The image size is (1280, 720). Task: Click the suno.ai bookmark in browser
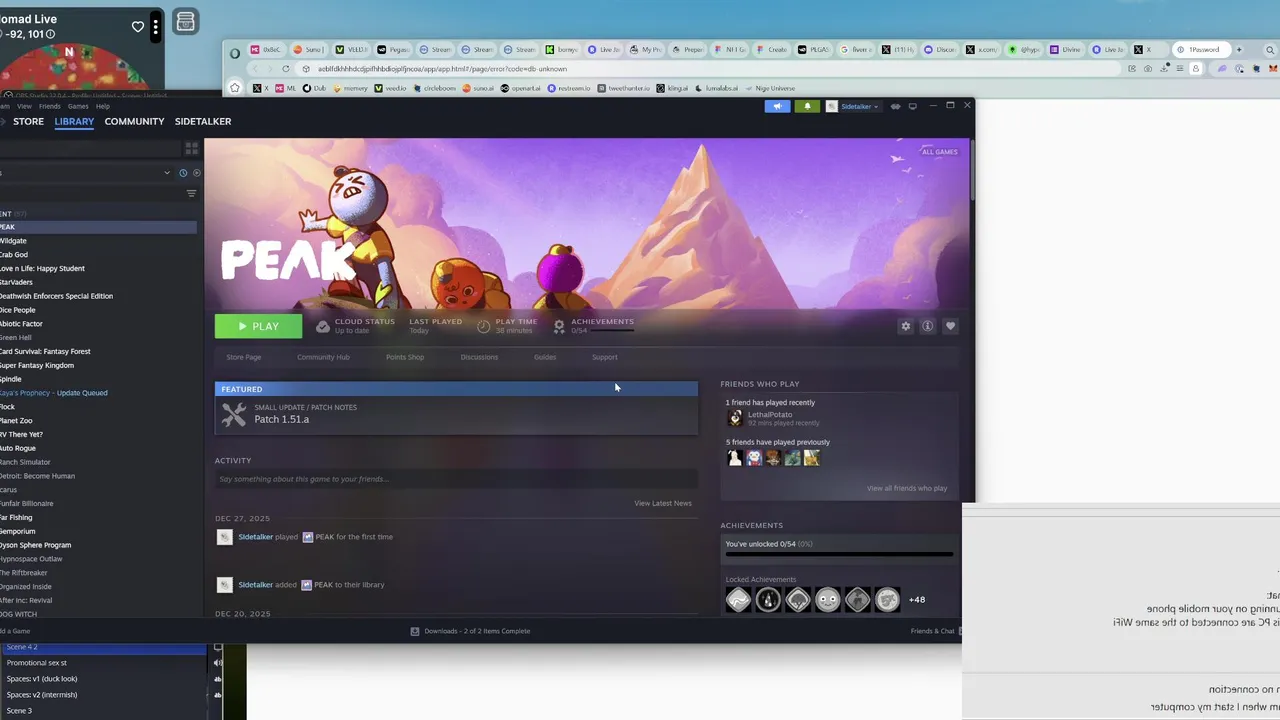479,88
